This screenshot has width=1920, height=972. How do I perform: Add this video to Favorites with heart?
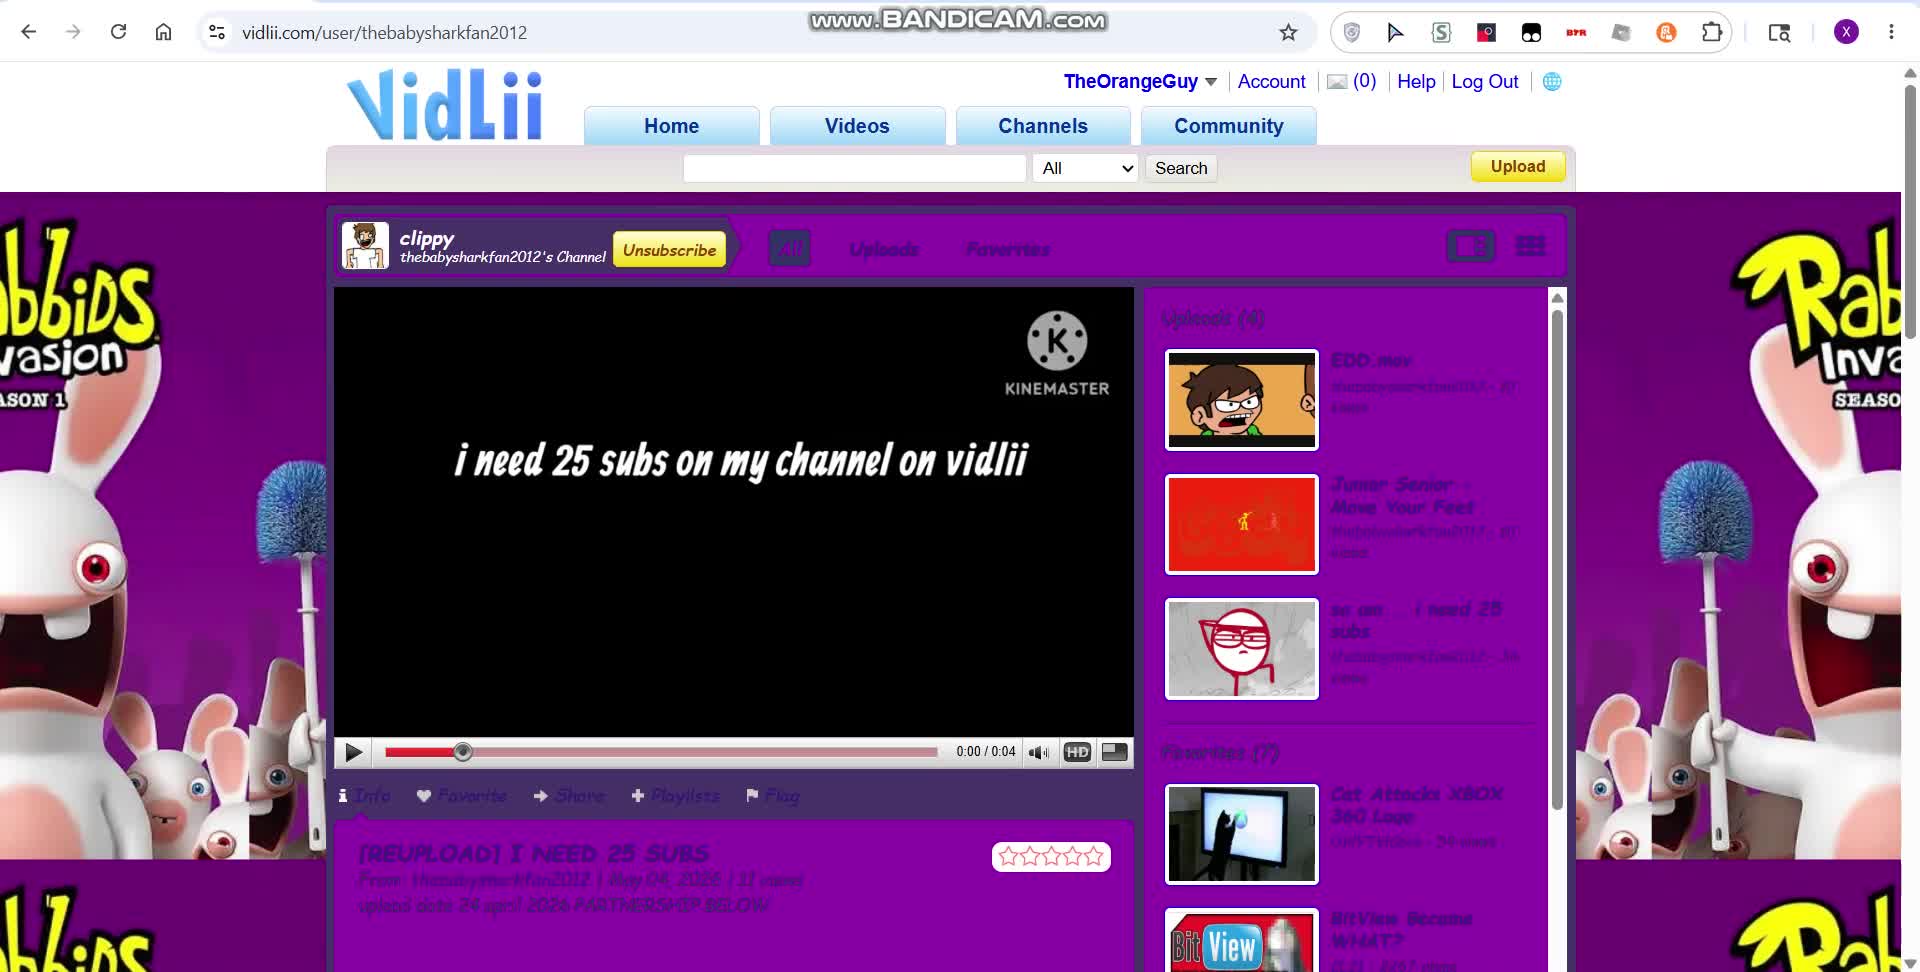[x=462, y=796]
